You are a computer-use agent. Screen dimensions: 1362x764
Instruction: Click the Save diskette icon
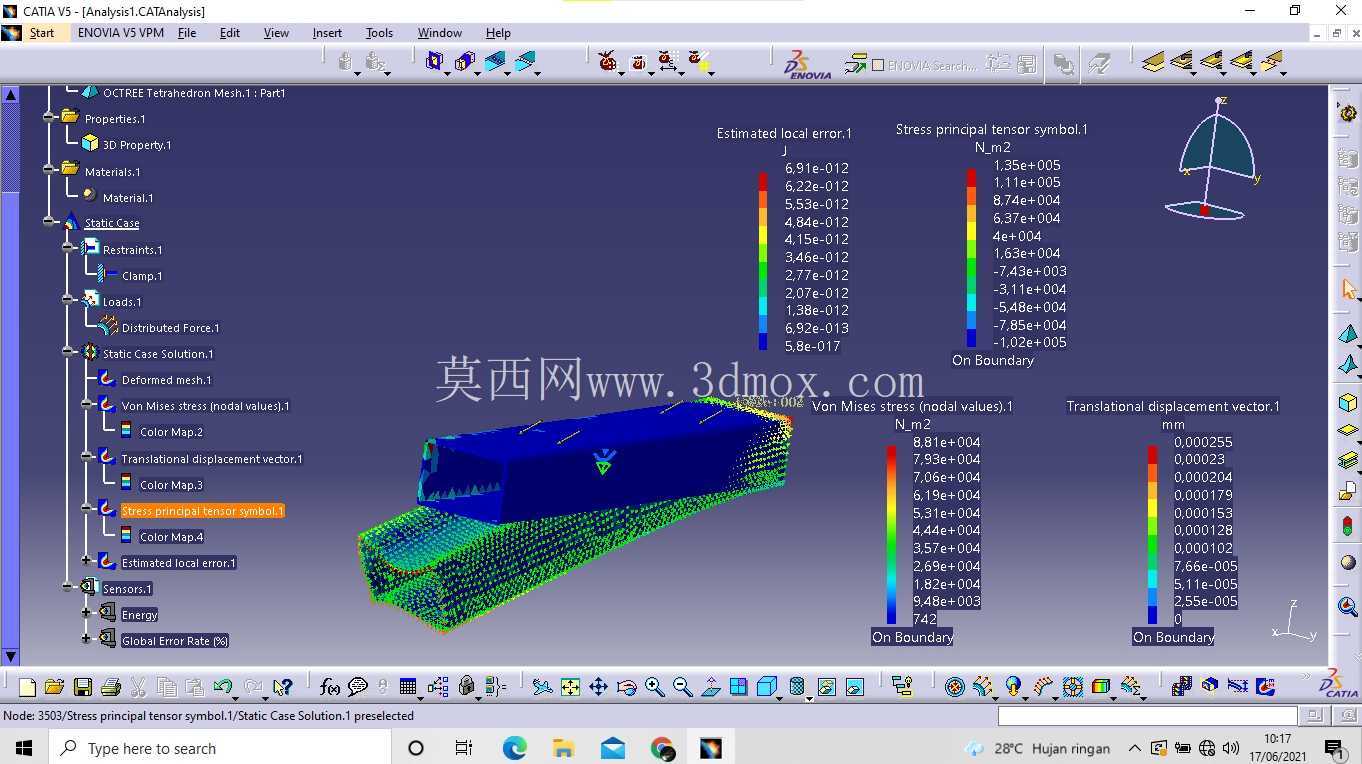pos(83,687)
